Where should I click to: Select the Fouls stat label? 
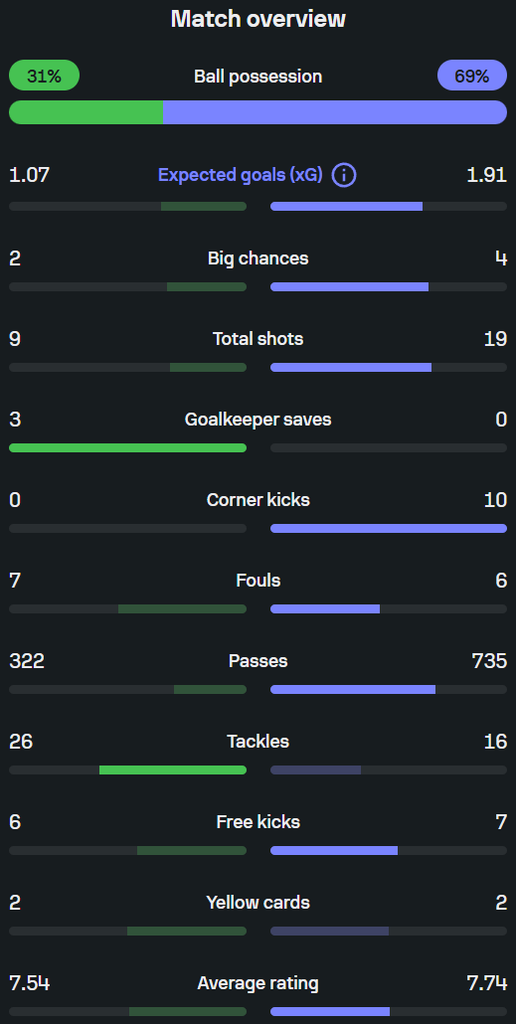point(258,581)
